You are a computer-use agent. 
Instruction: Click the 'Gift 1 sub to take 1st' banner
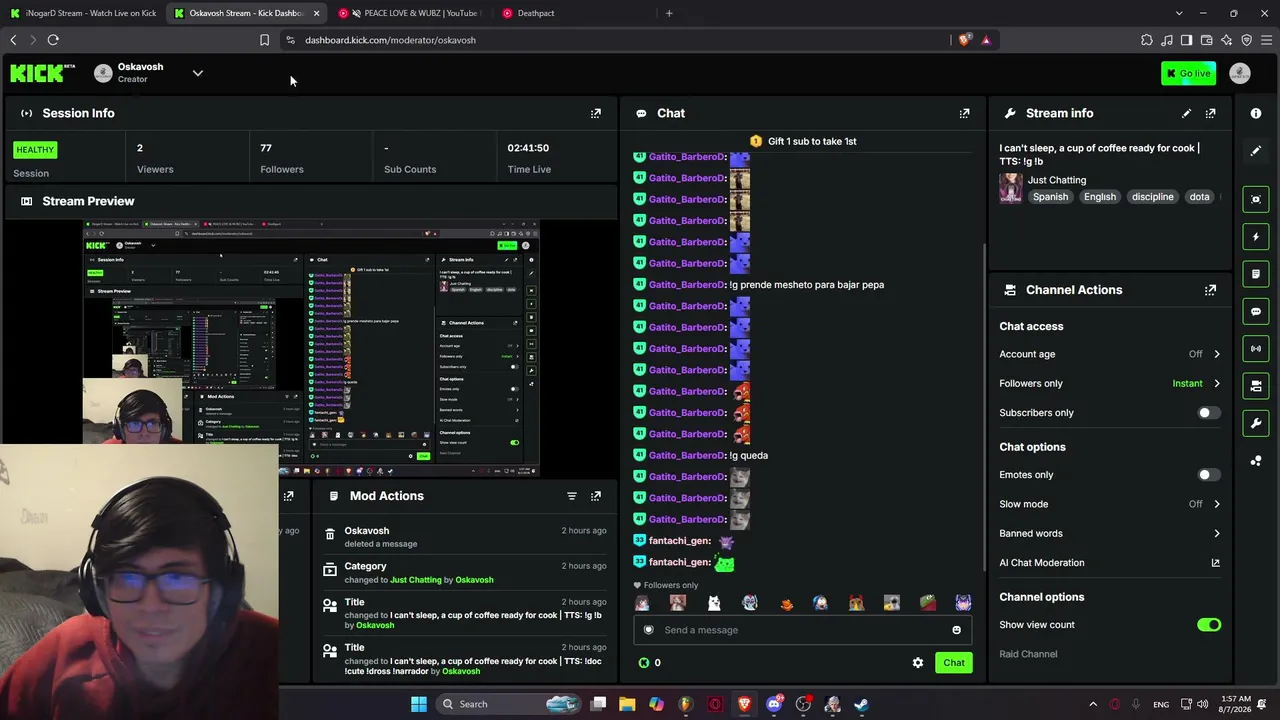coord(803,141)
